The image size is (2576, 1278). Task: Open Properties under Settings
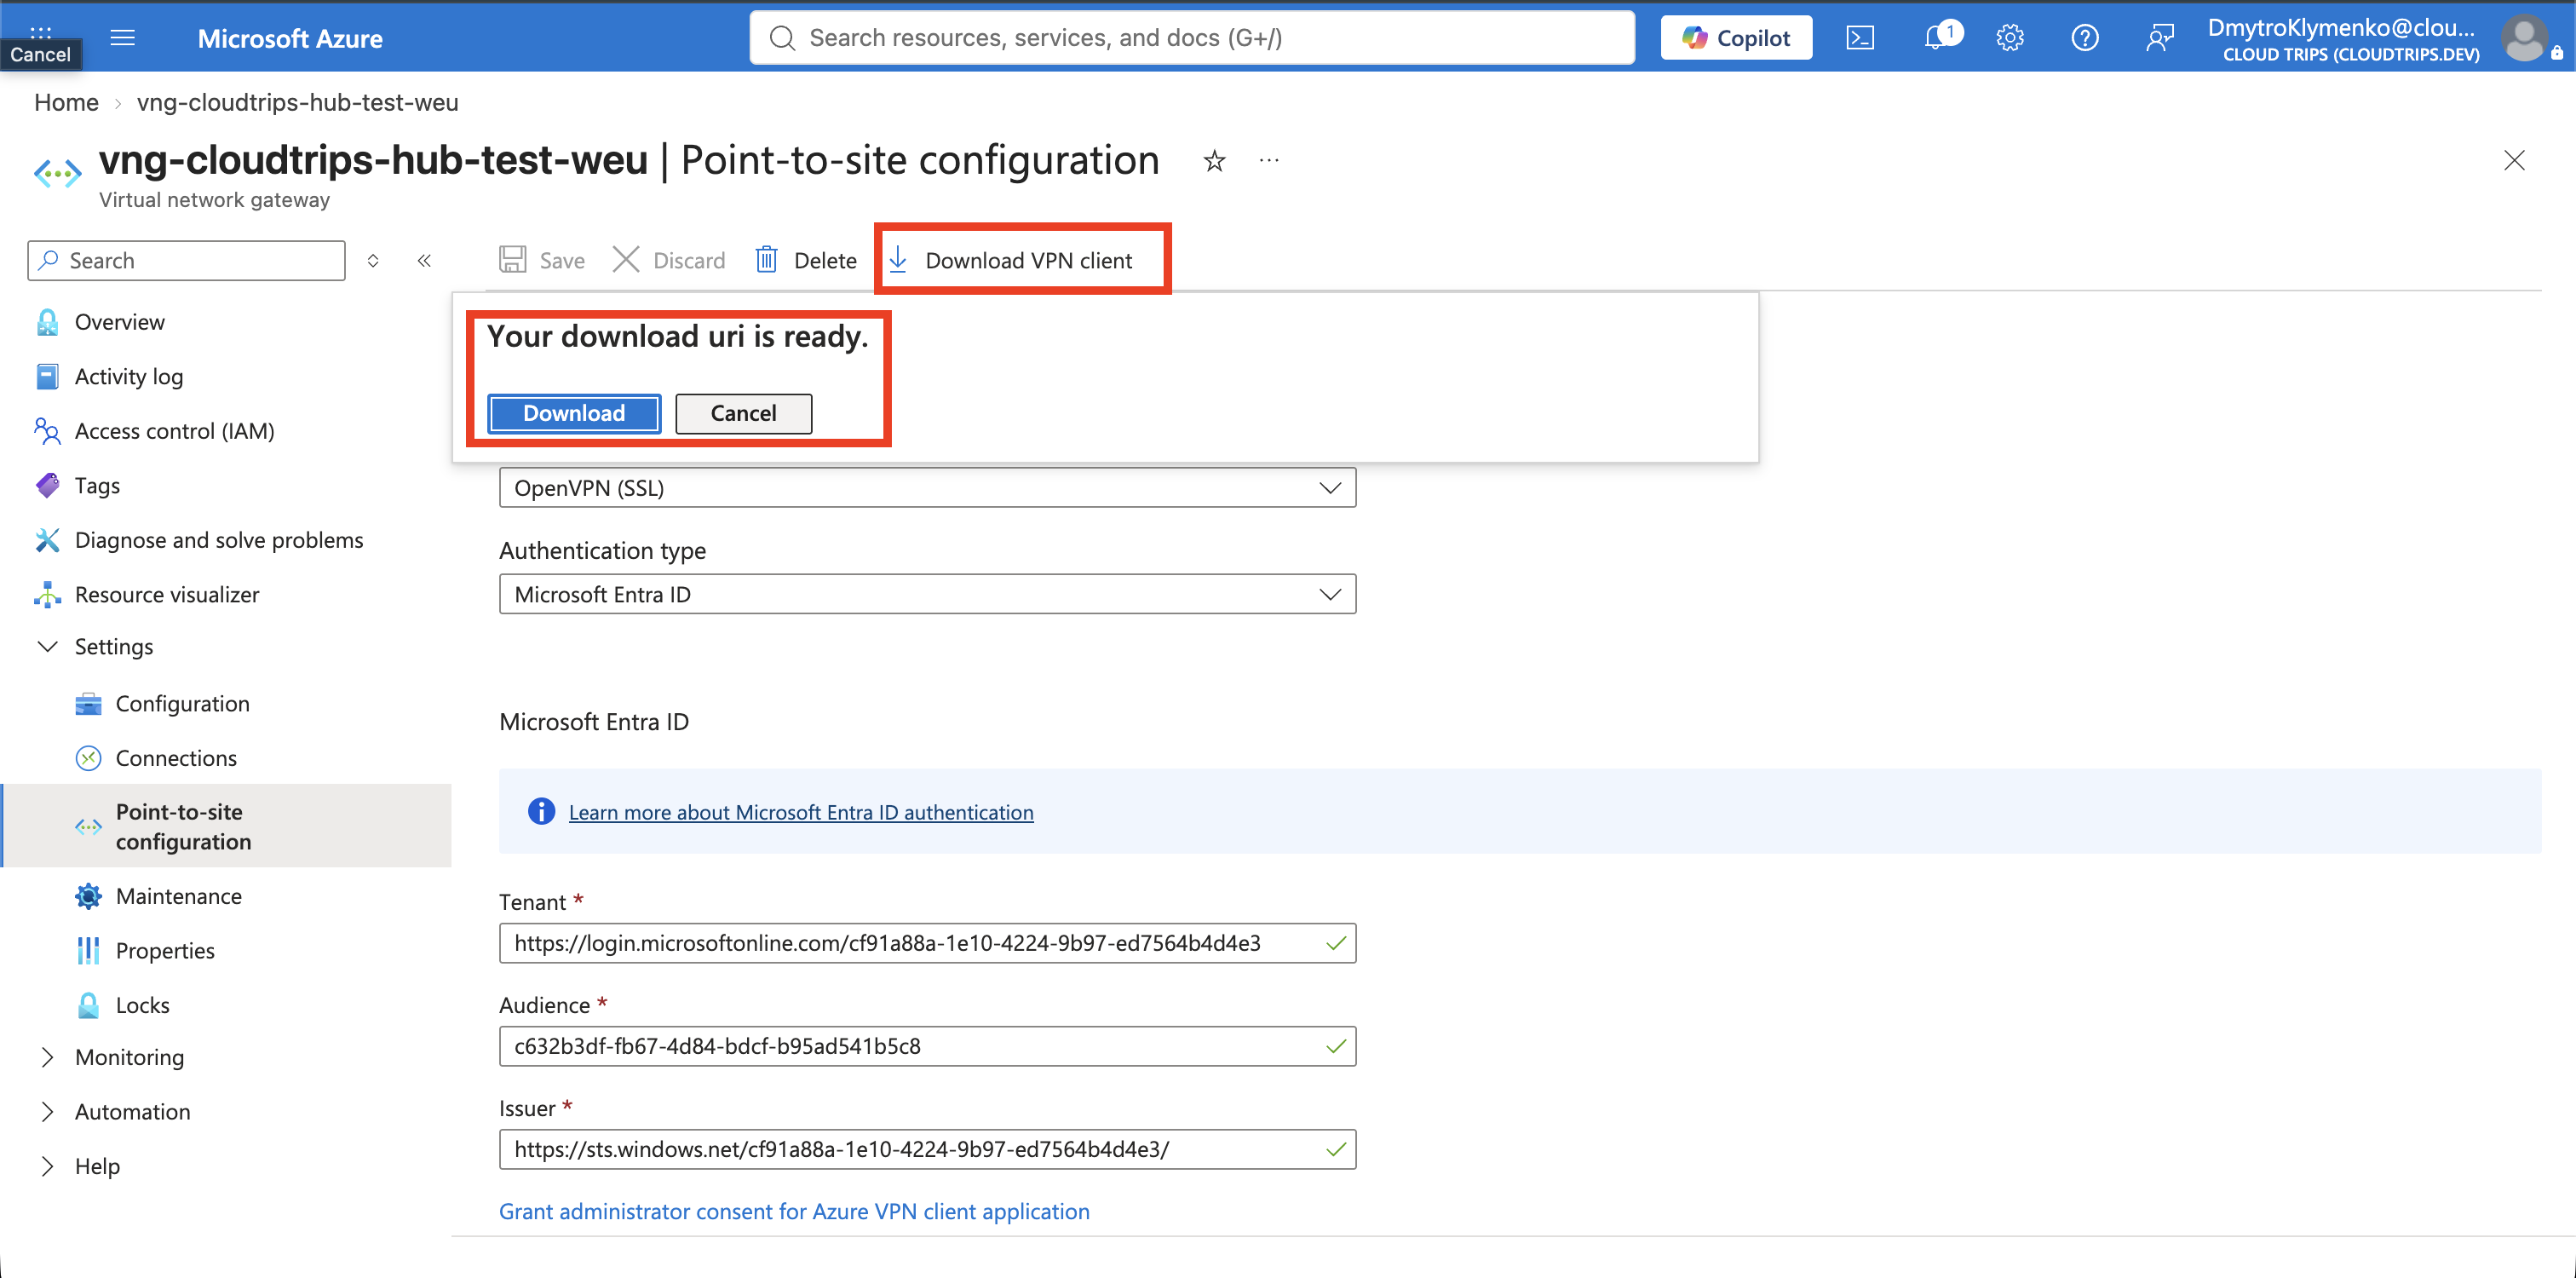pyautogui.click(x=165, y=951)
